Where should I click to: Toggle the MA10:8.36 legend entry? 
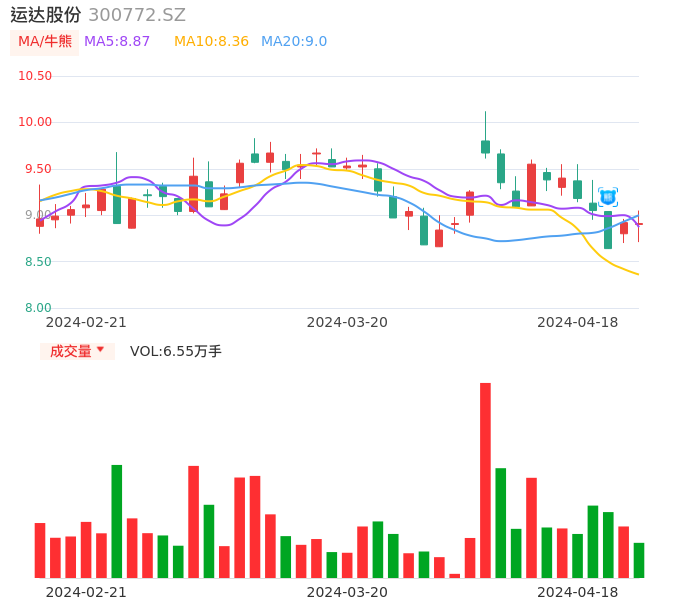pos(211,42)
